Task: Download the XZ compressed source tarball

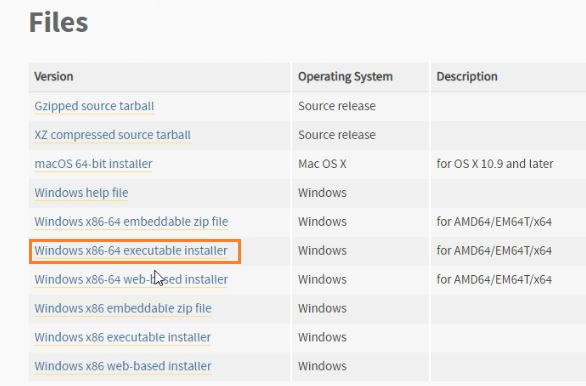Action: tap(112, 135)
